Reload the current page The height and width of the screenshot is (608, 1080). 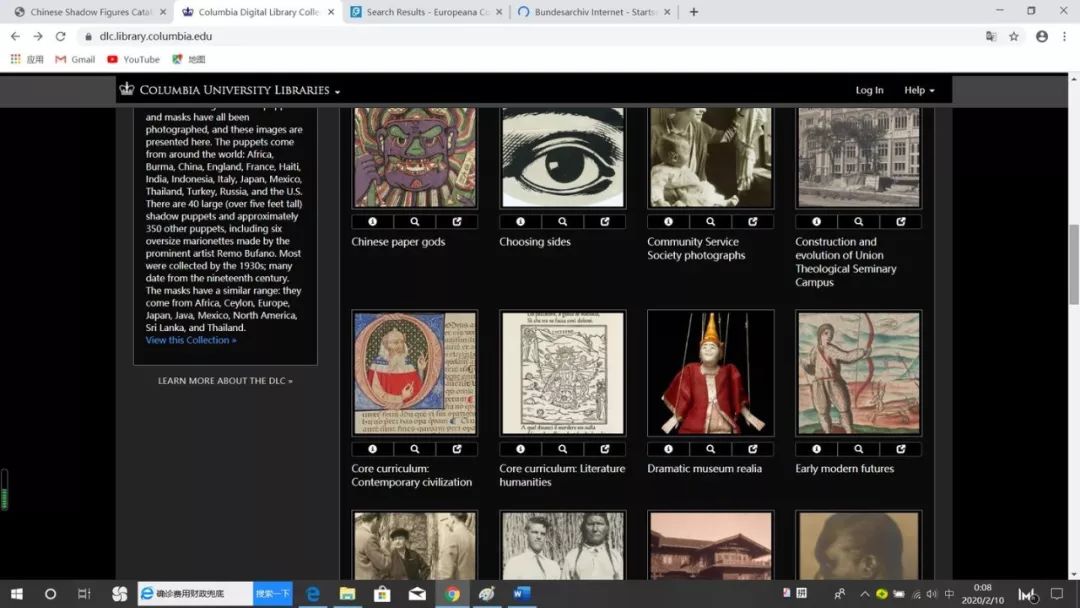[x=61, y=36]
